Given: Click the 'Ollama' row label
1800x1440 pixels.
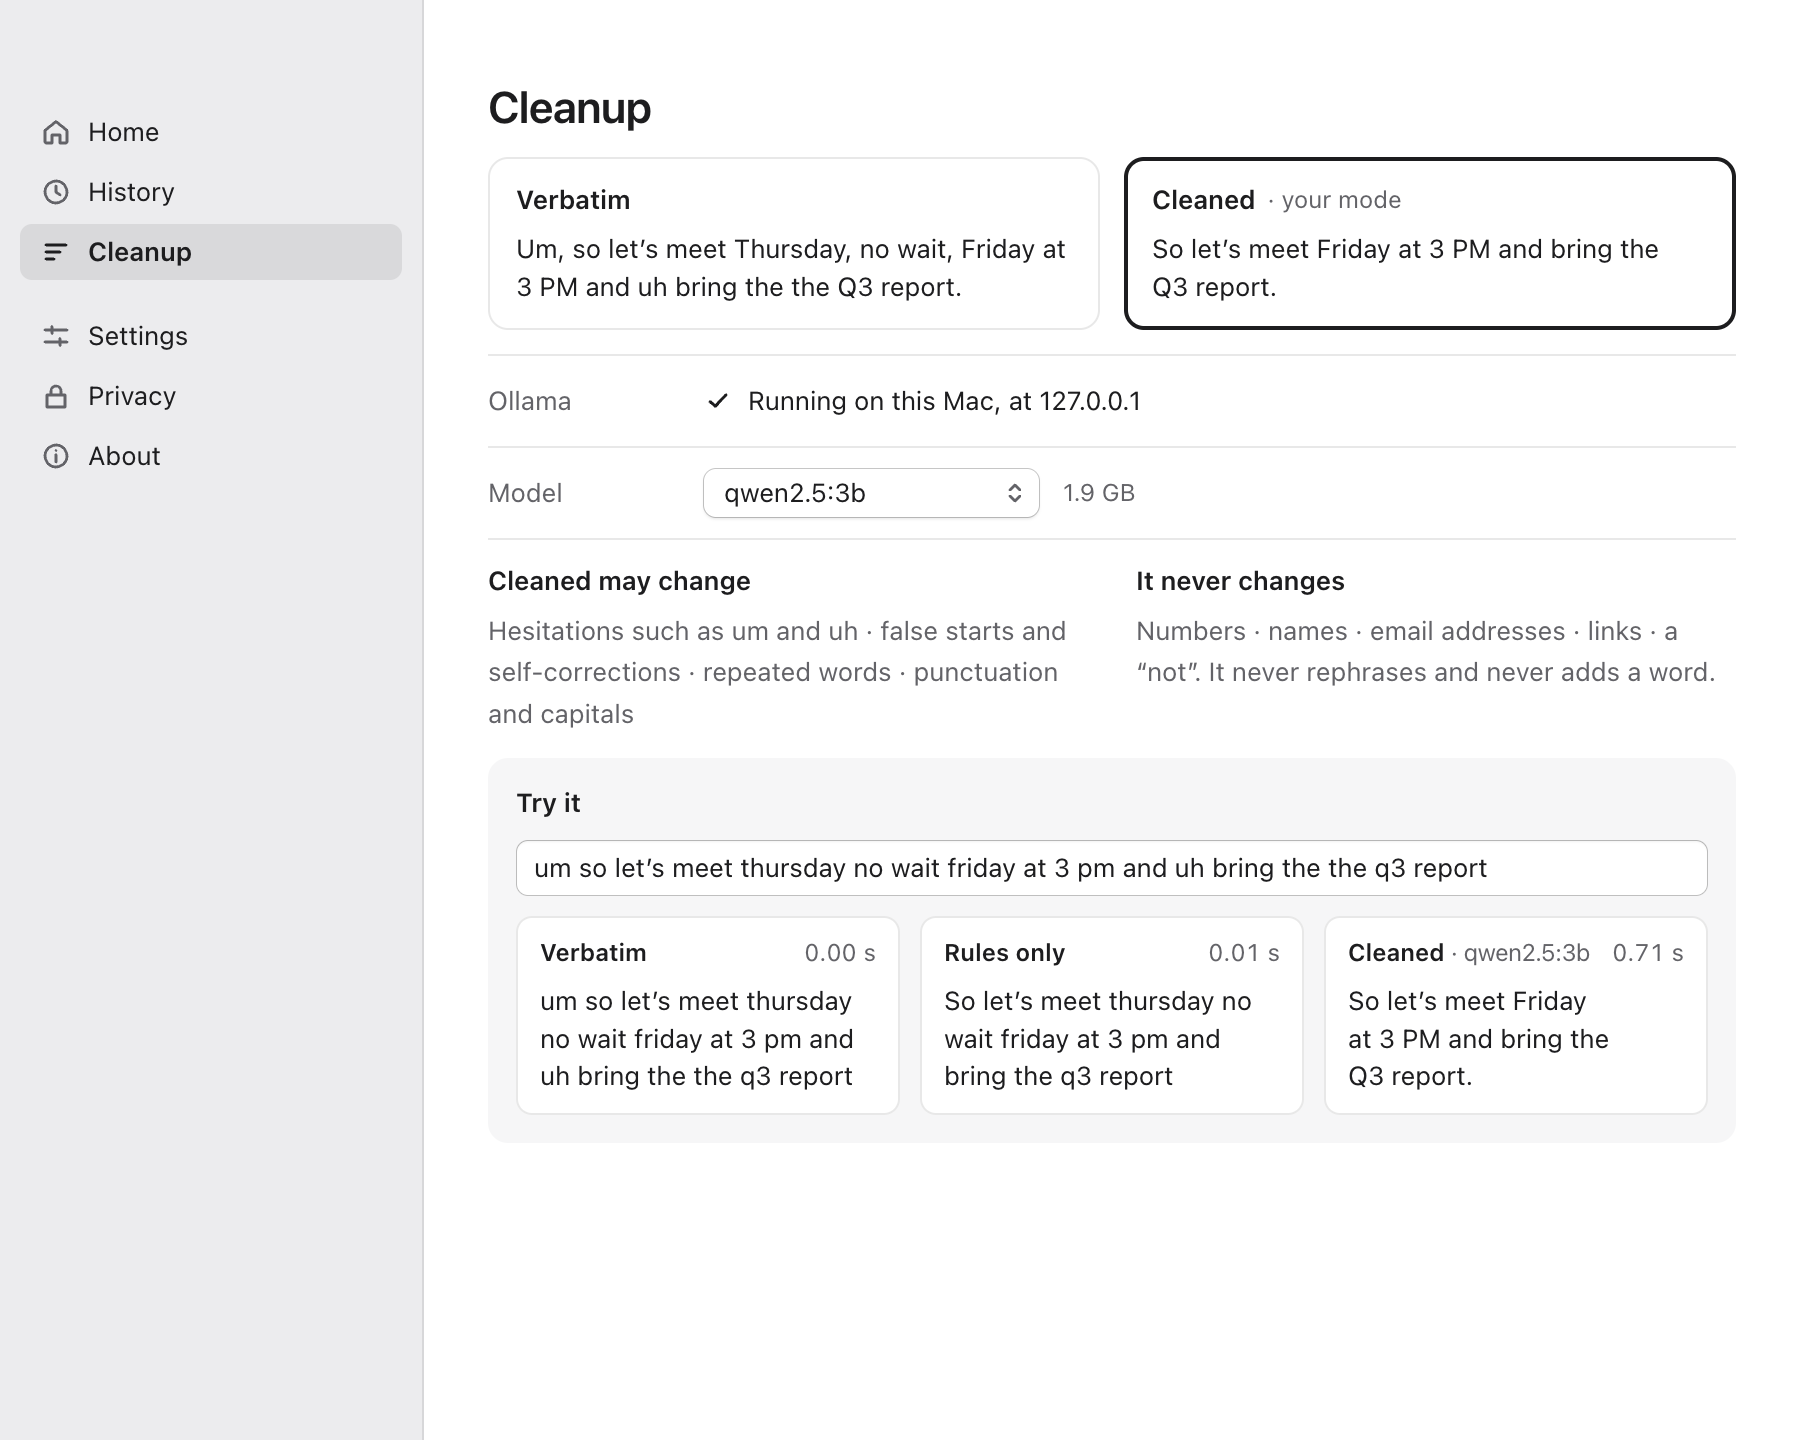Looking at the screenshot, I should click(x=530, y=401).
